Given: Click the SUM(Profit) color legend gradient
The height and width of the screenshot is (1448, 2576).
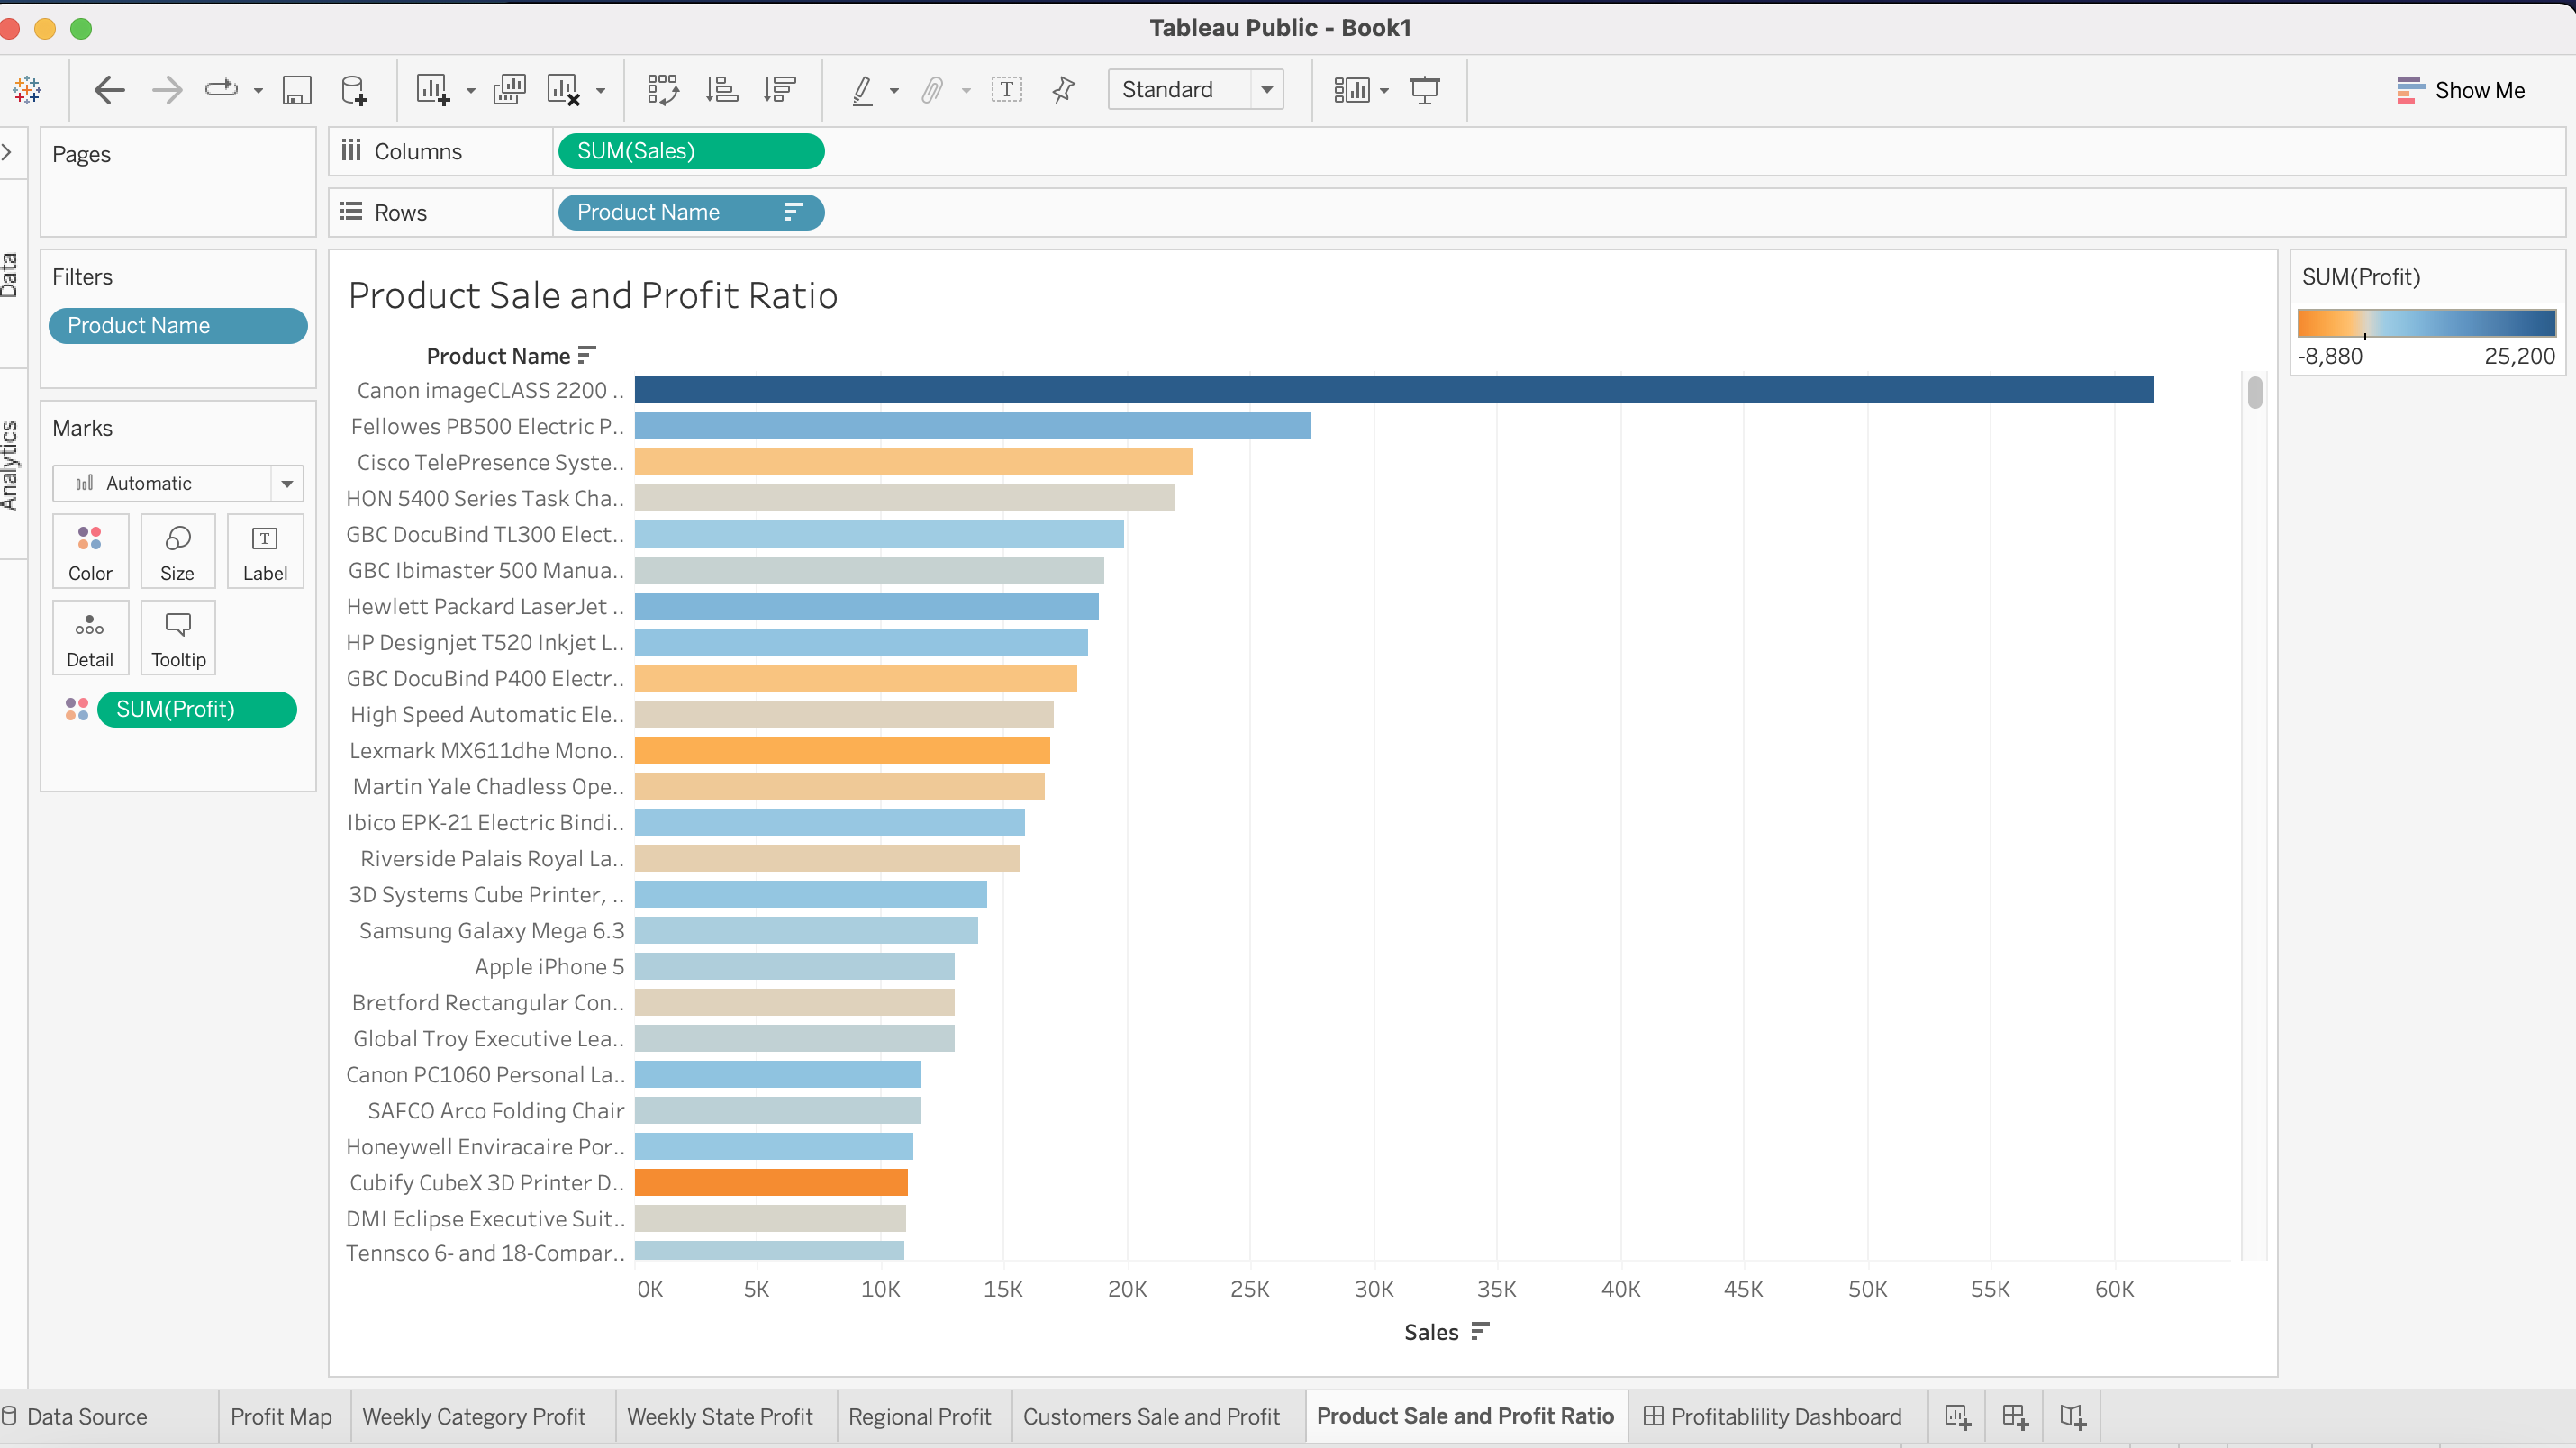Looking at the screenshot, I should (x=2426, y=323).
